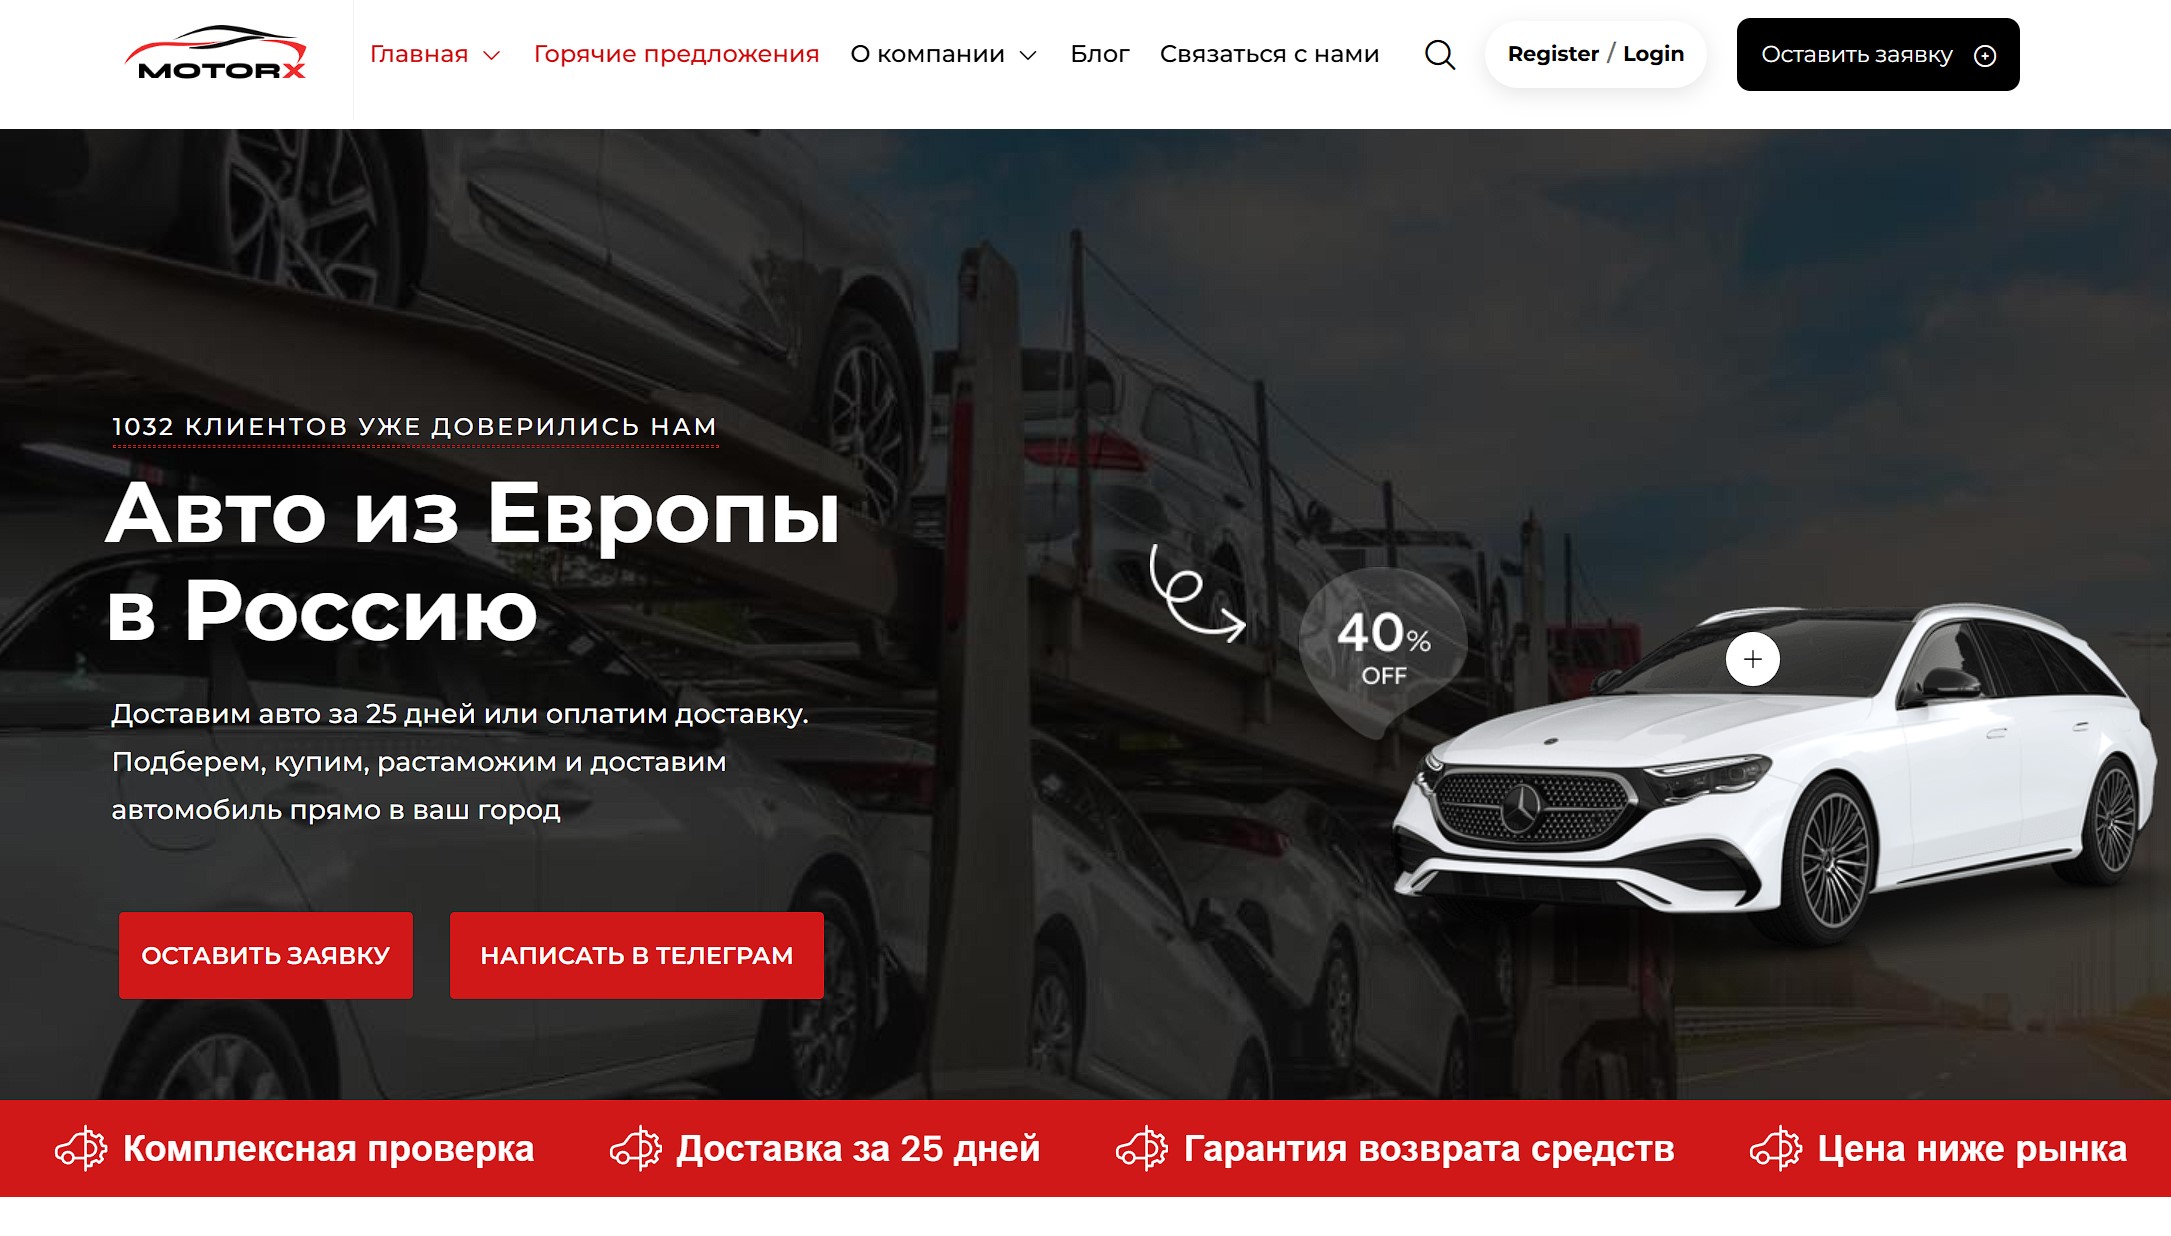Click the Login link
Viewport: 2171px width, 1236px height.
coord(1653,54)
